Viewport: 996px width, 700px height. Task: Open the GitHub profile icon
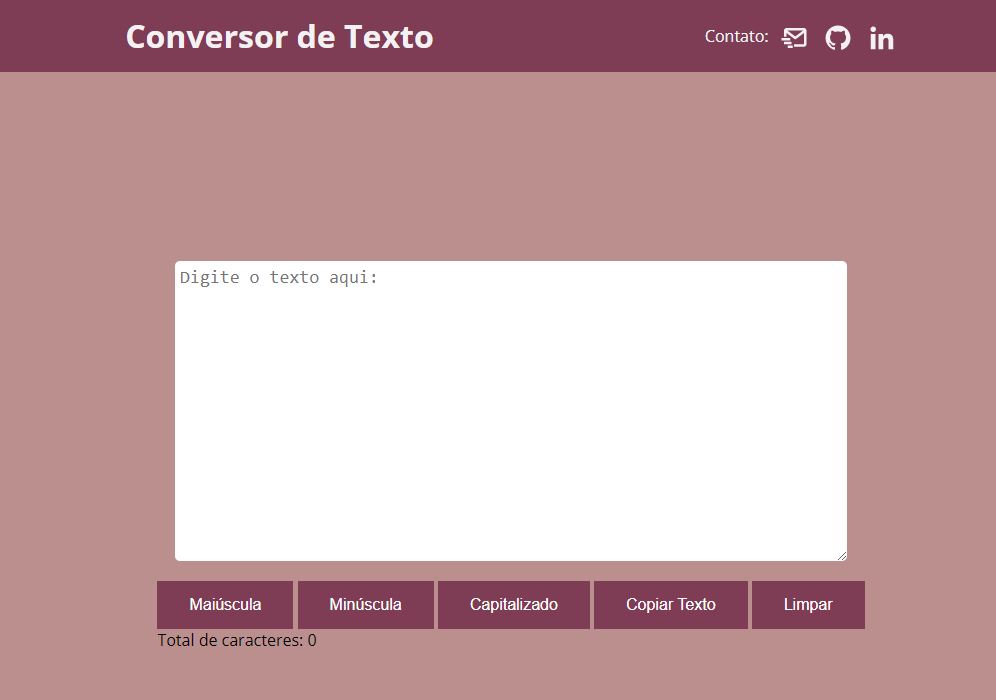(838, 38)
